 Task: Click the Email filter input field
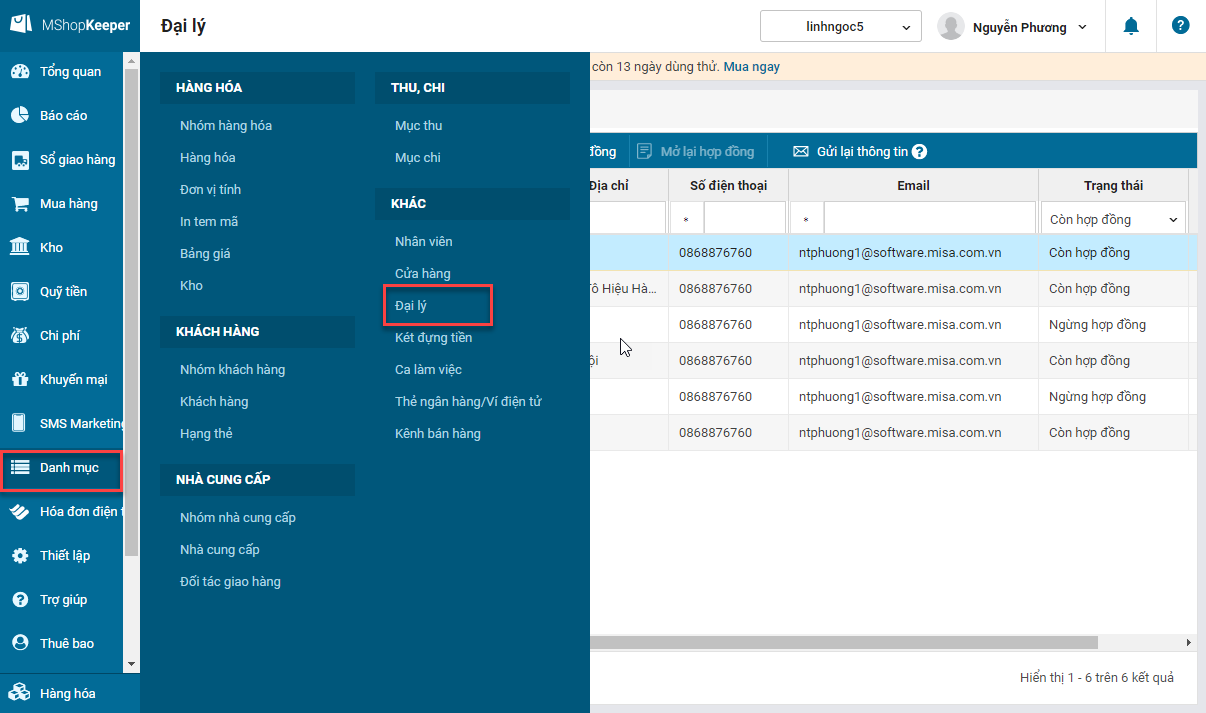929,218
